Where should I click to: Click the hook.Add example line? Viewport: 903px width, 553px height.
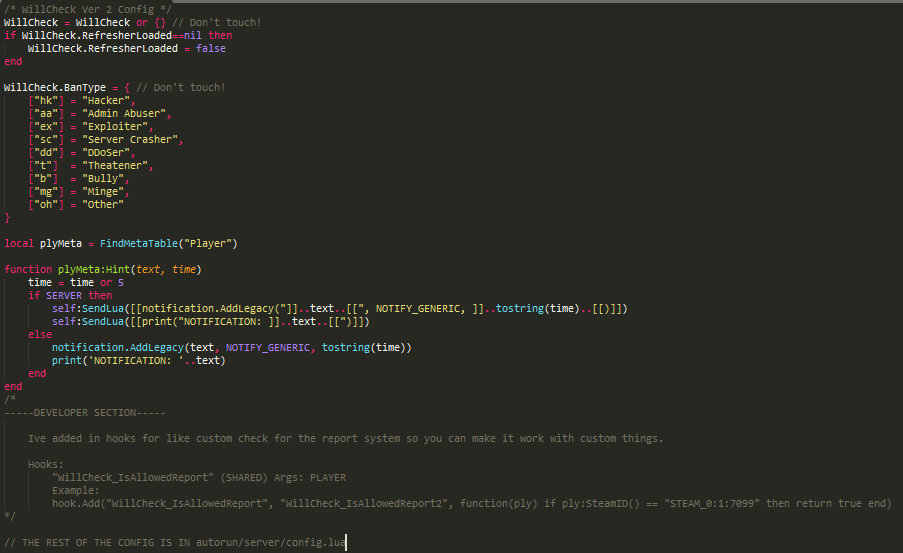pos(470,503)
